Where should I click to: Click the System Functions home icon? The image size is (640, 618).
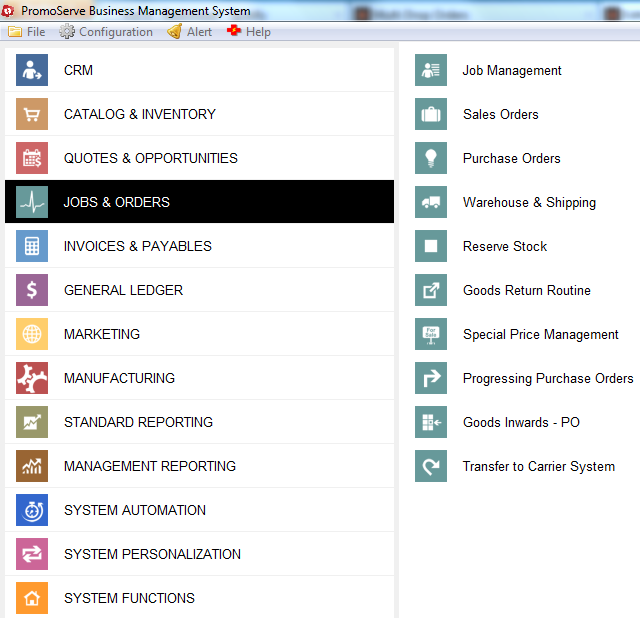[x=32, y=598]
